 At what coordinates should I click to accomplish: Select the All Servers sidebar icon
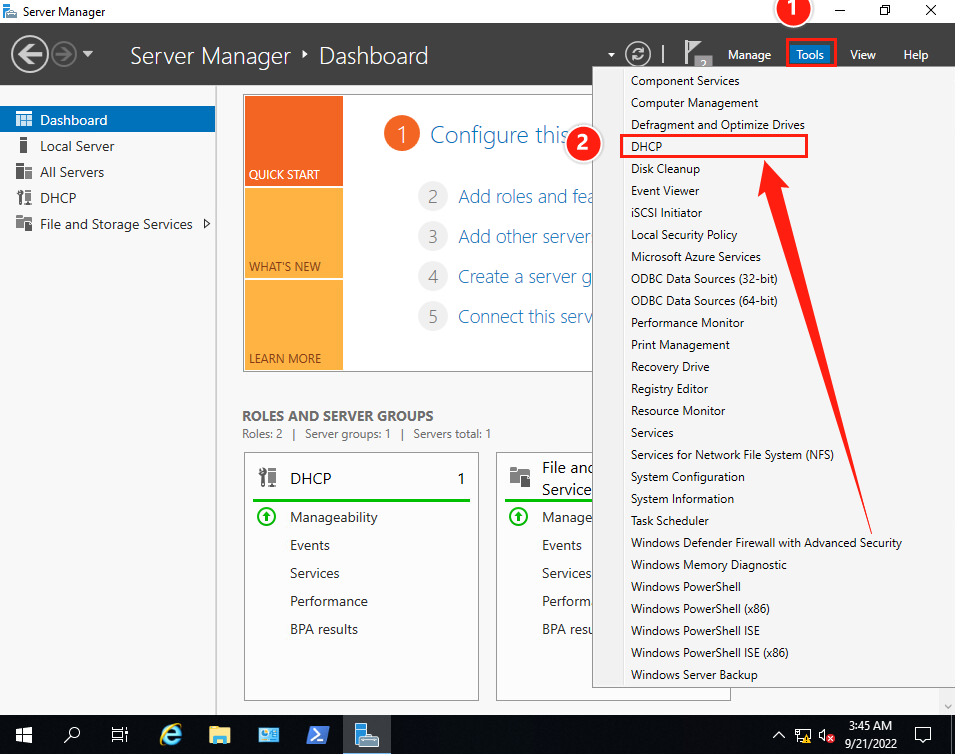pyautogui.click(x=24, y=172)
